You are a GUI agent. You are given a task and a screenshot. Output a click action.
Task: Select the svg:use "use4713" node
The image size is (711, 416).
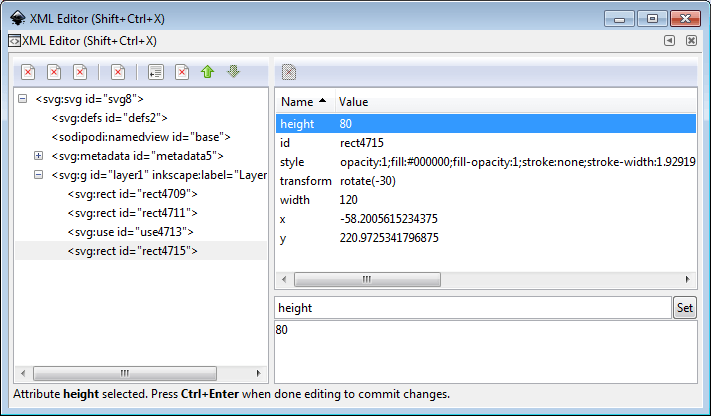click(x=129, y=232)
